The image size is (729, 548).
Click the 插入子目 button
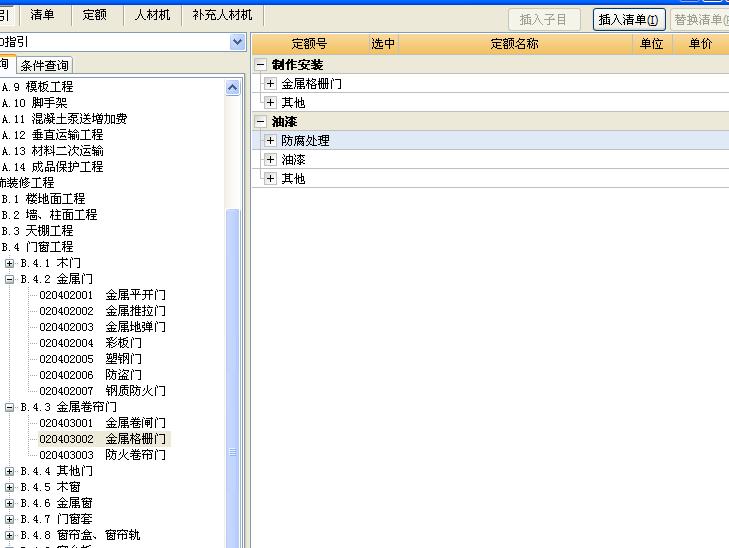(x=543, y=20)
